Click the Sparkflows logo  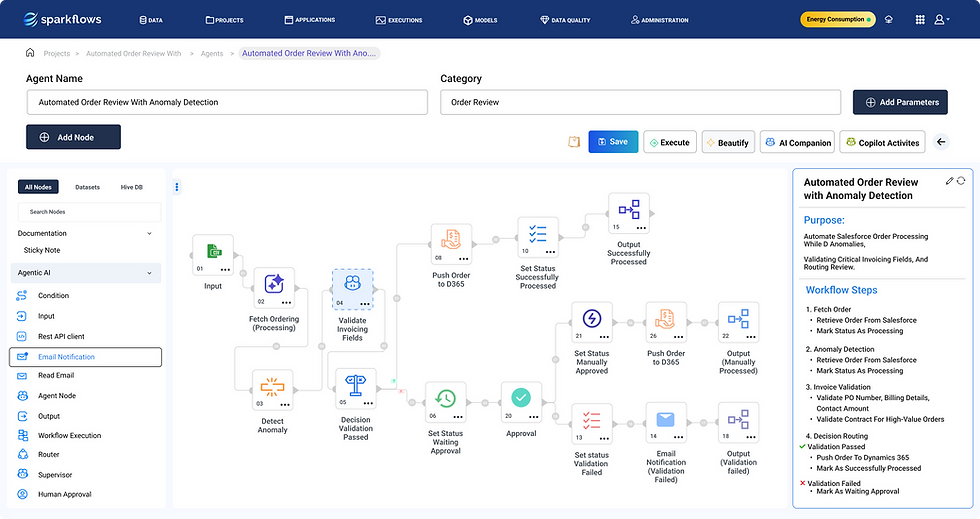tap(62, 19)
